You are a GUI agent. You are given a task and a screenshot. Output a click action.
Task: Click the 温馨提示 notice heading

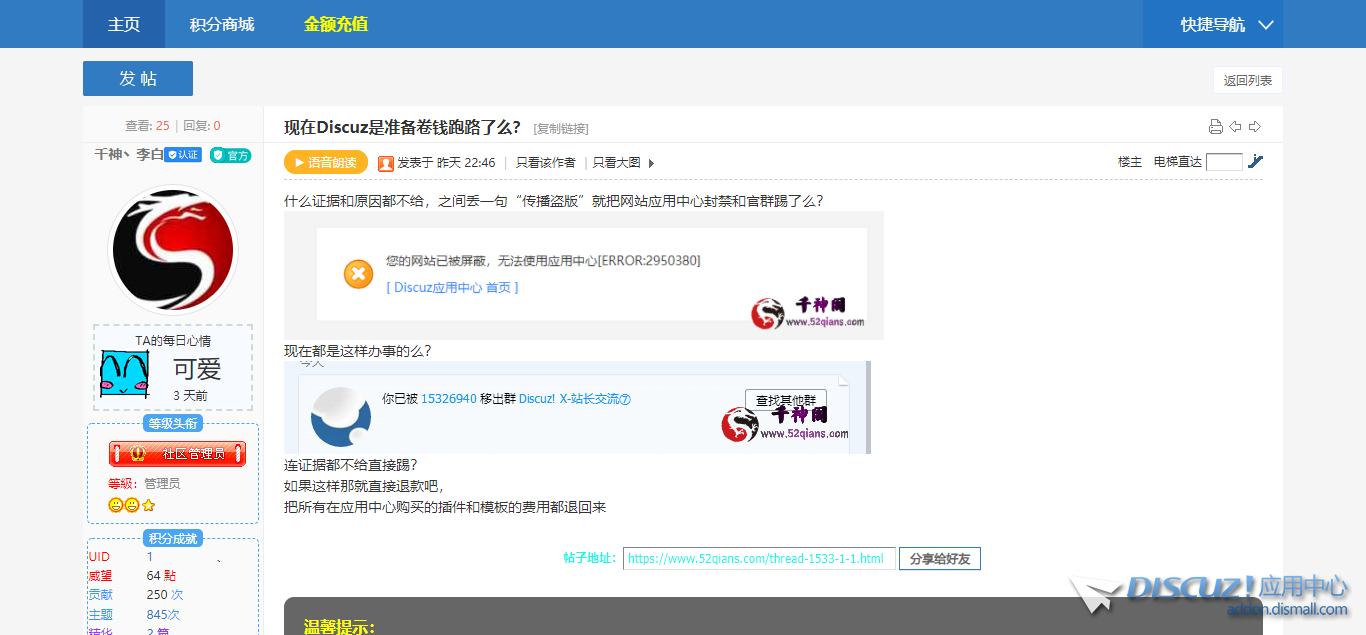[339, 627]
